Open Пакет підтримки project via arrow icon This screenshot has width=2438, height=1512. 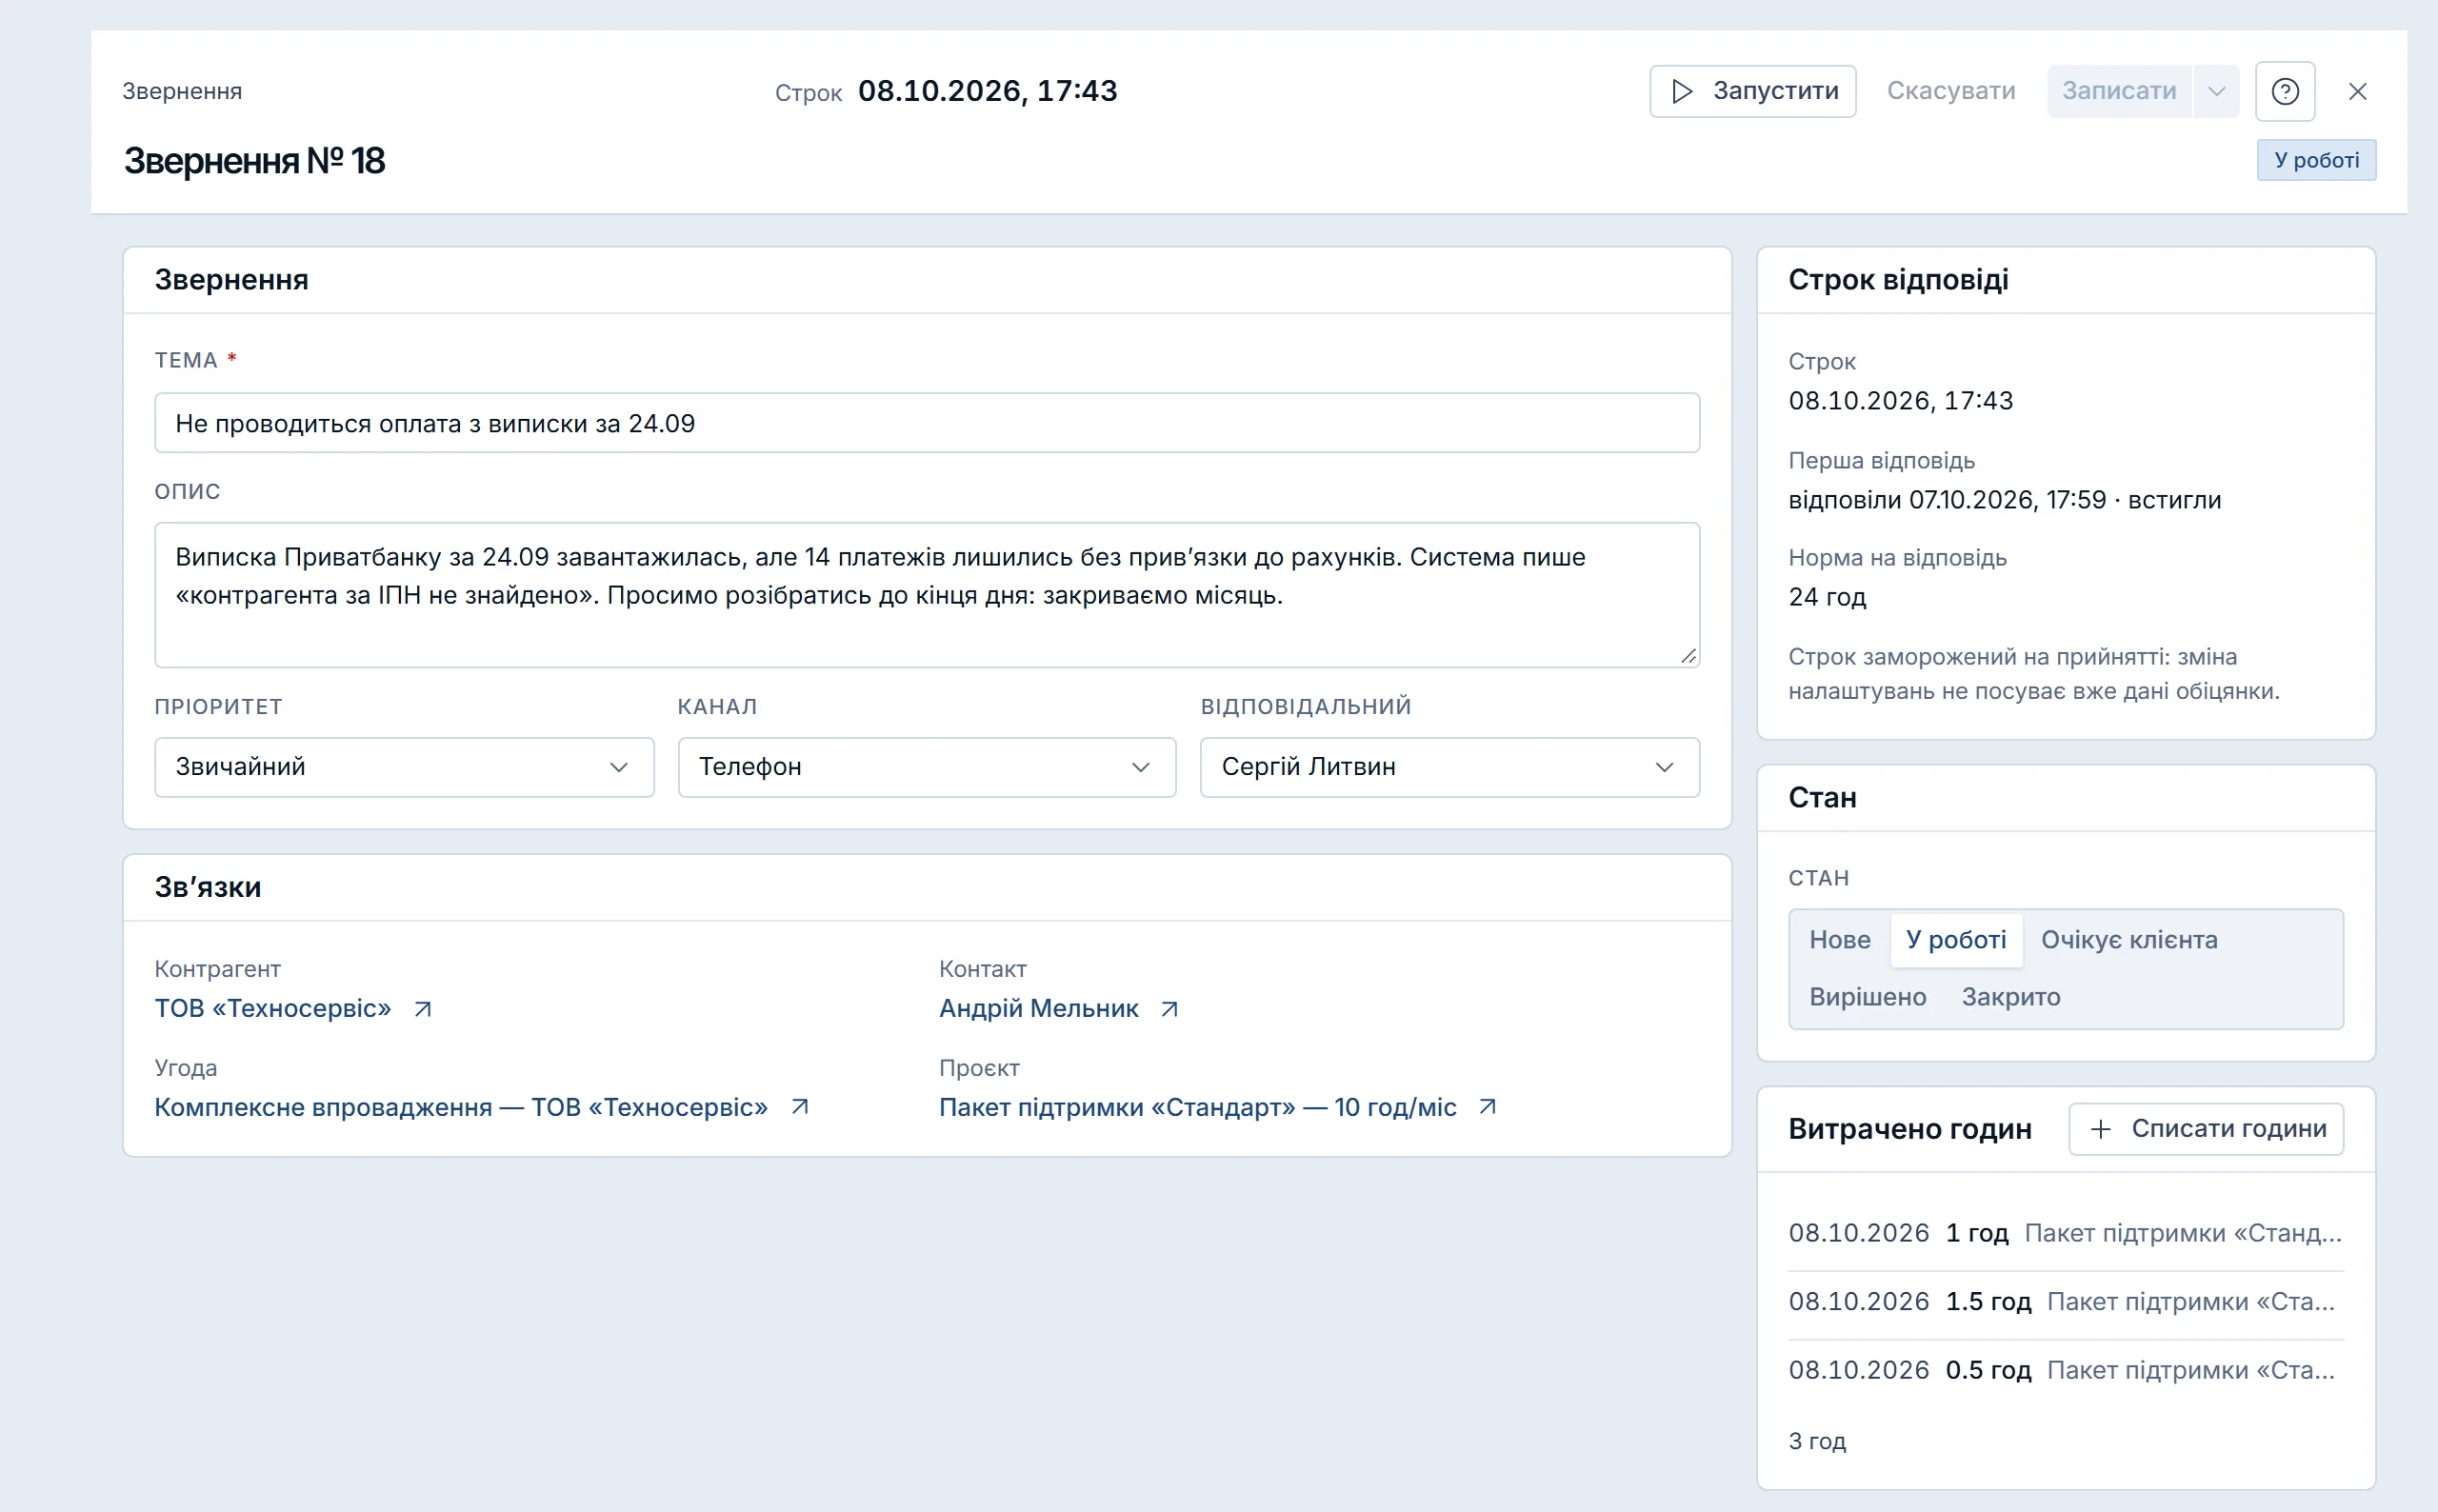1488,1107
